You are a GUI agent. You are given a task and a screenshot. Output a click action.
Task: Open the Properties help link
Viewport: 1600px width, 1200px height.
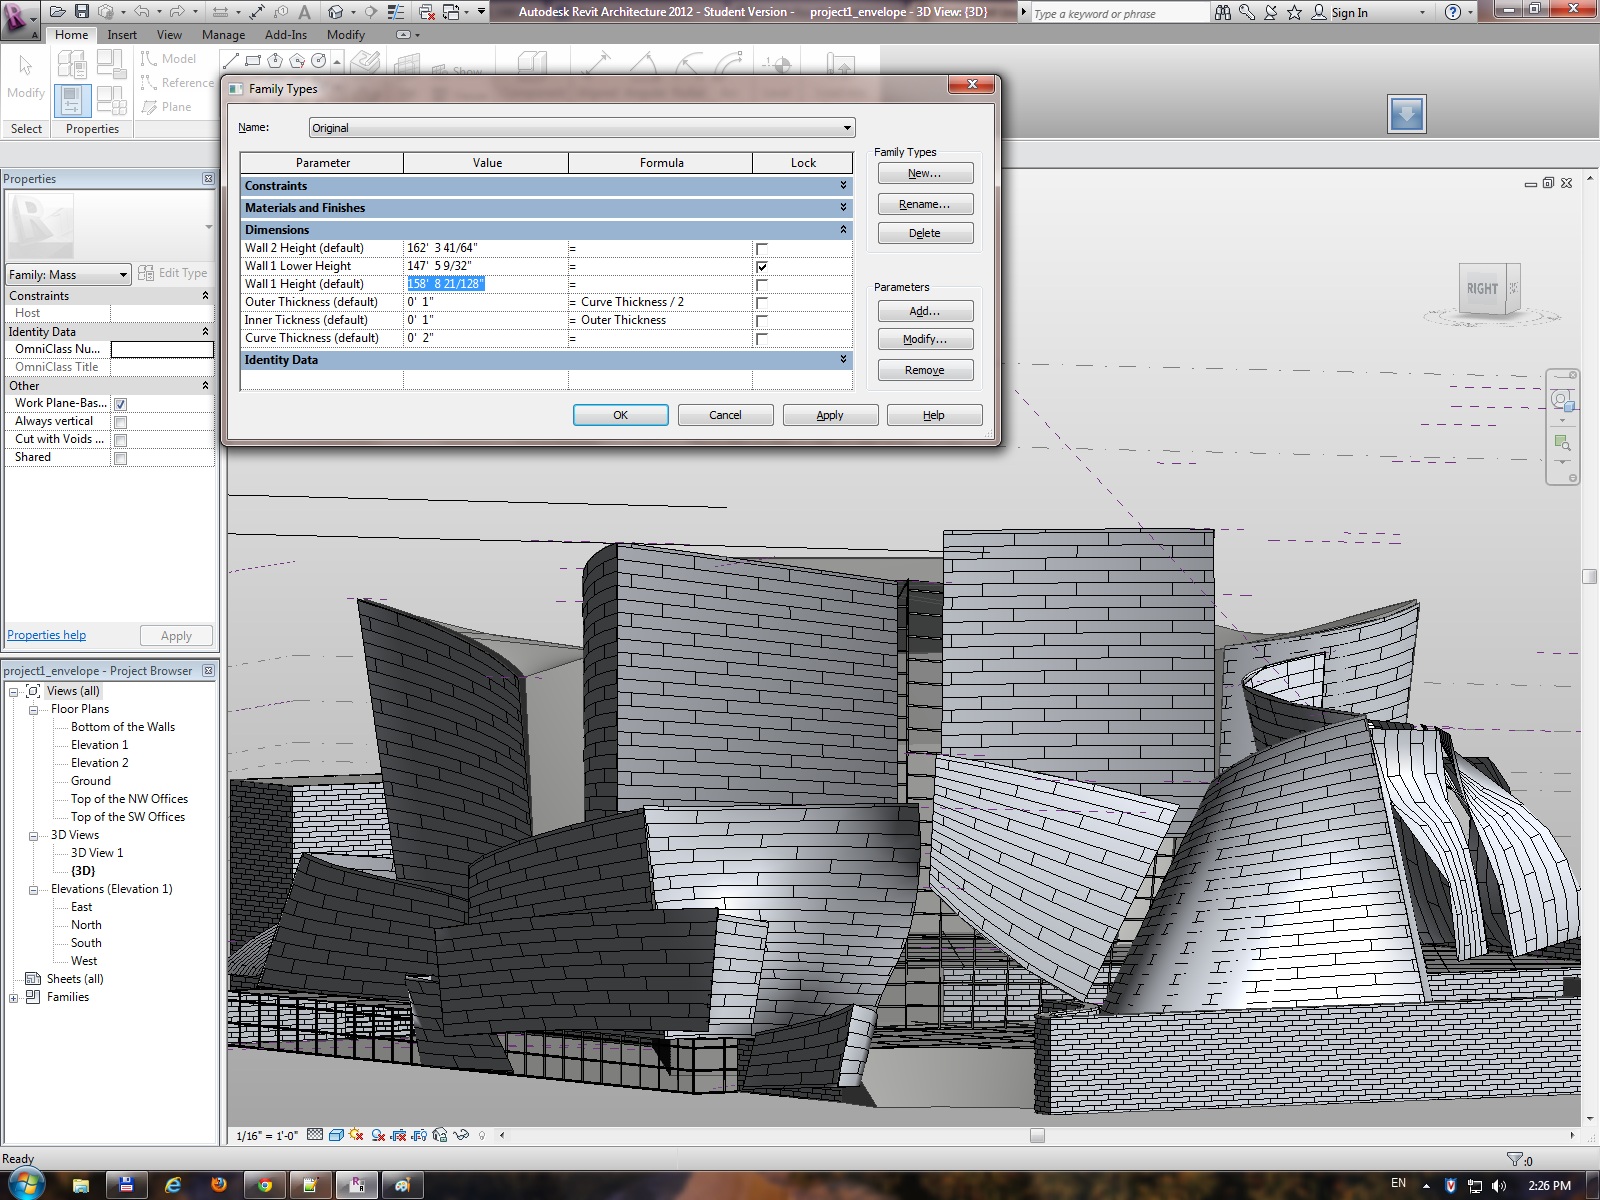tap(46, 635)
